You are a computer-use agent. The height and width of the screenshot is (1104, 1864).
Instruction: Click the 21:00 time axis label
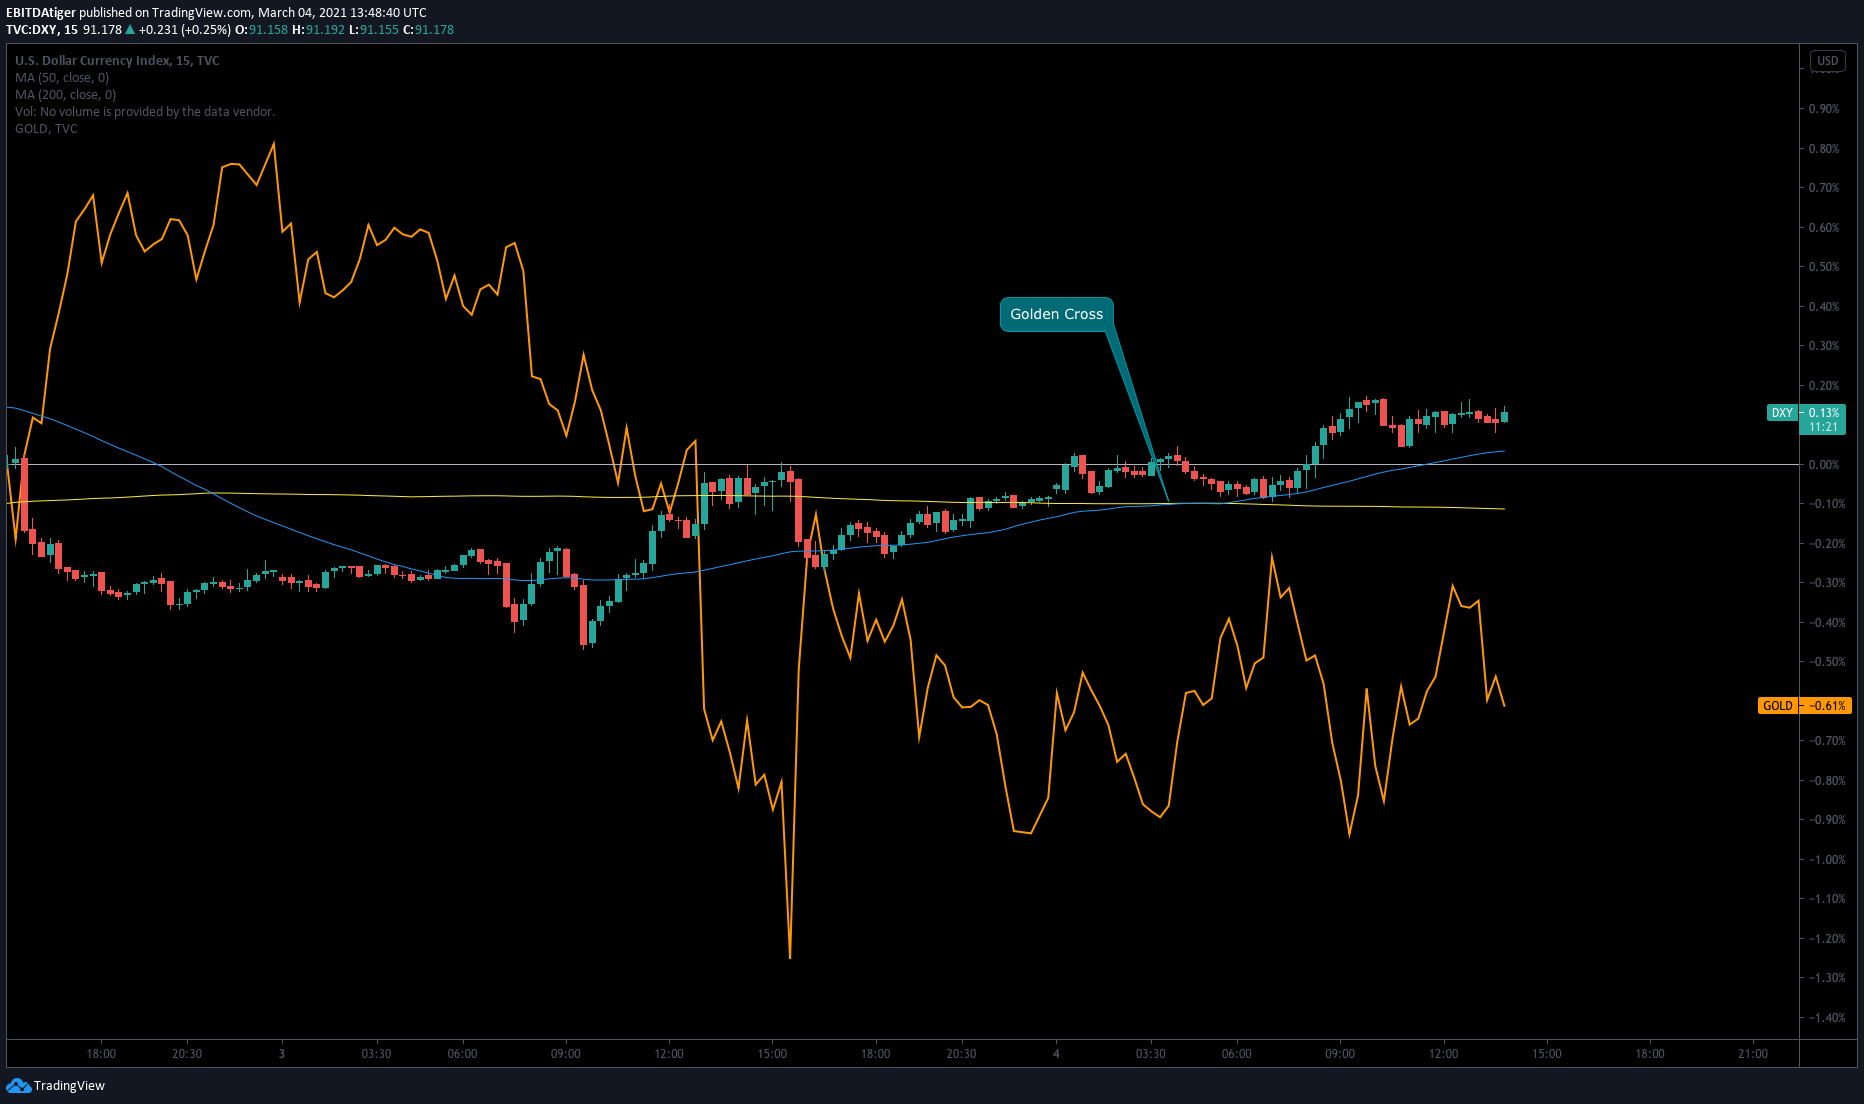pos(1753,1054)
